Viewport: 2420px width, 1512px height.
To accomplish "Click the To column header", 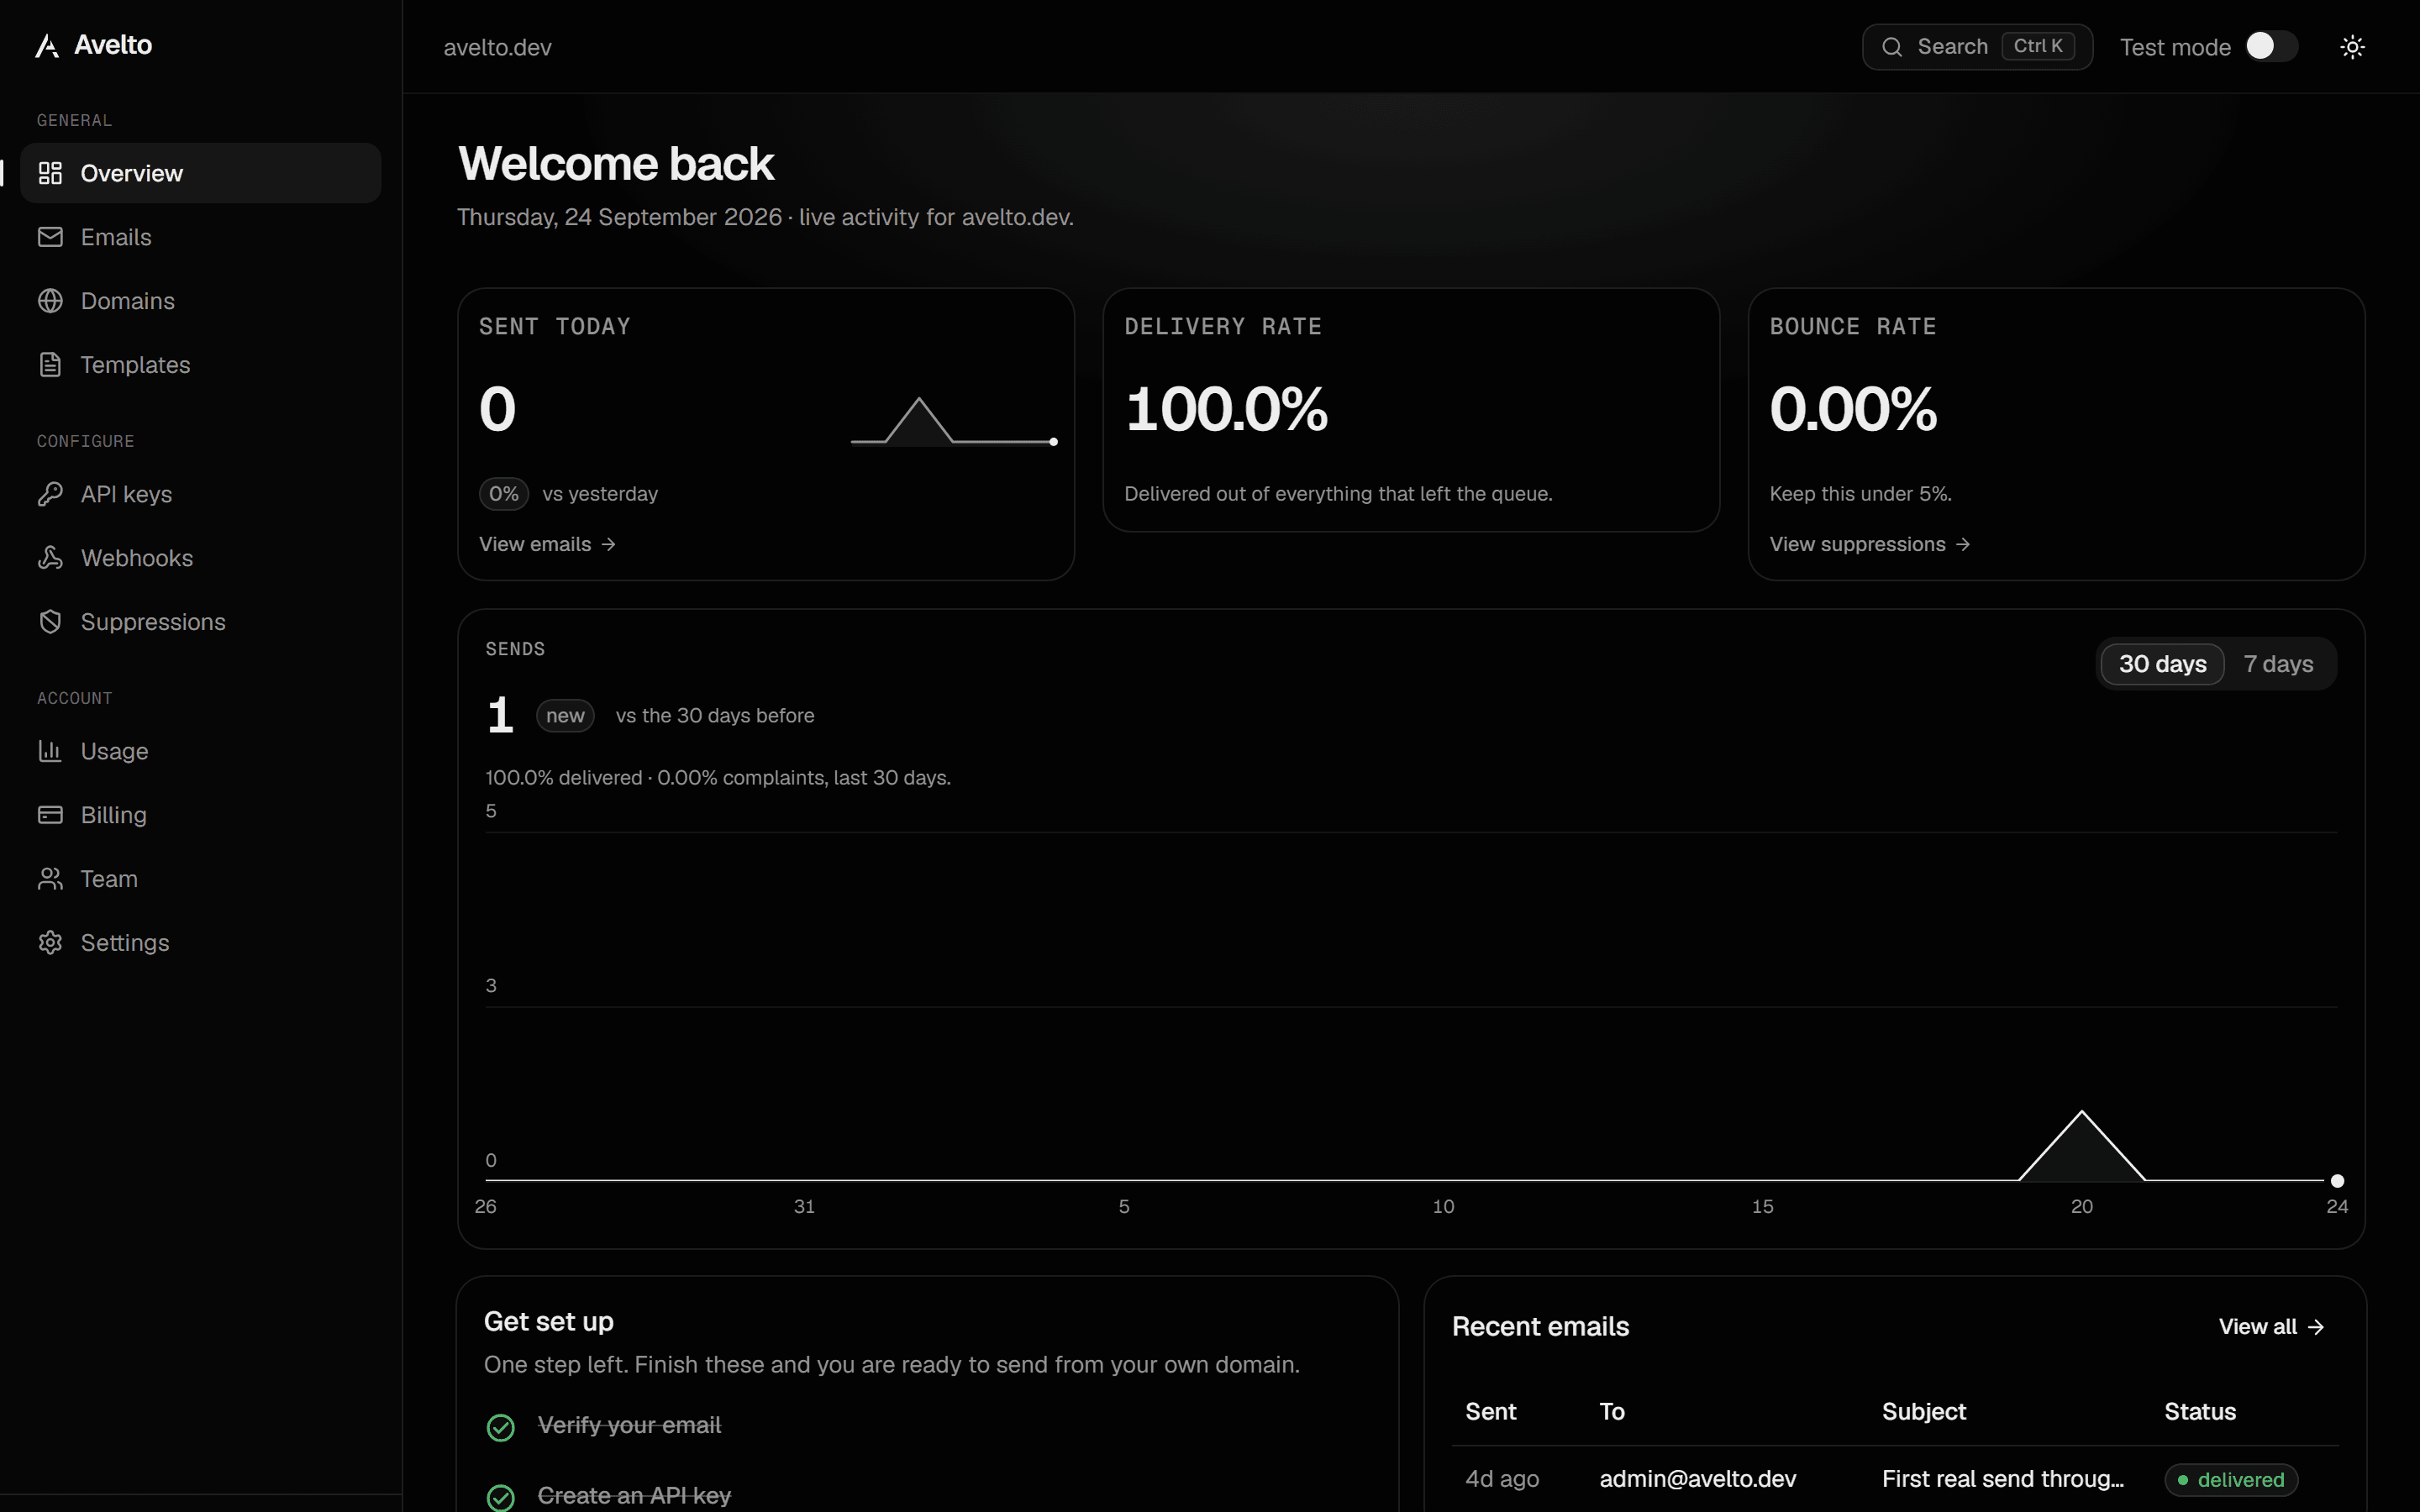I will click(x=1612, y=1412).
